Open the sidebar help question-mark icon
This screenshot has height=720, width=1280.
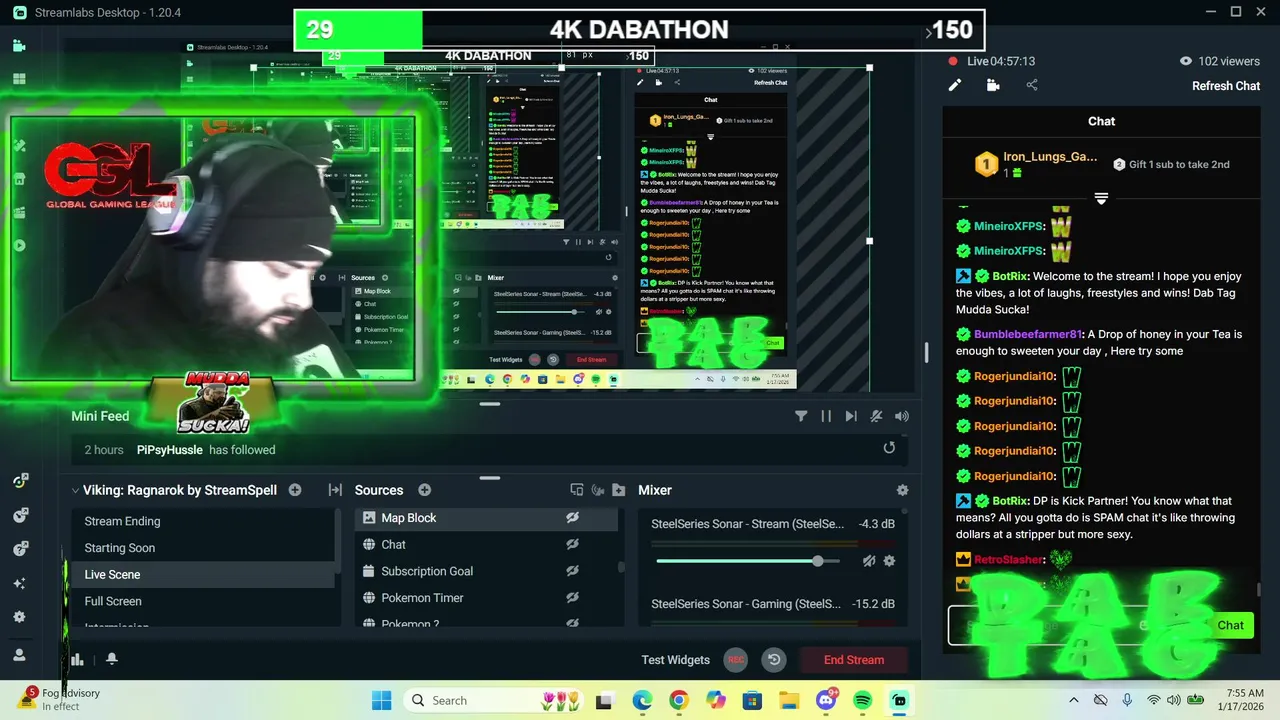[20, 549]
